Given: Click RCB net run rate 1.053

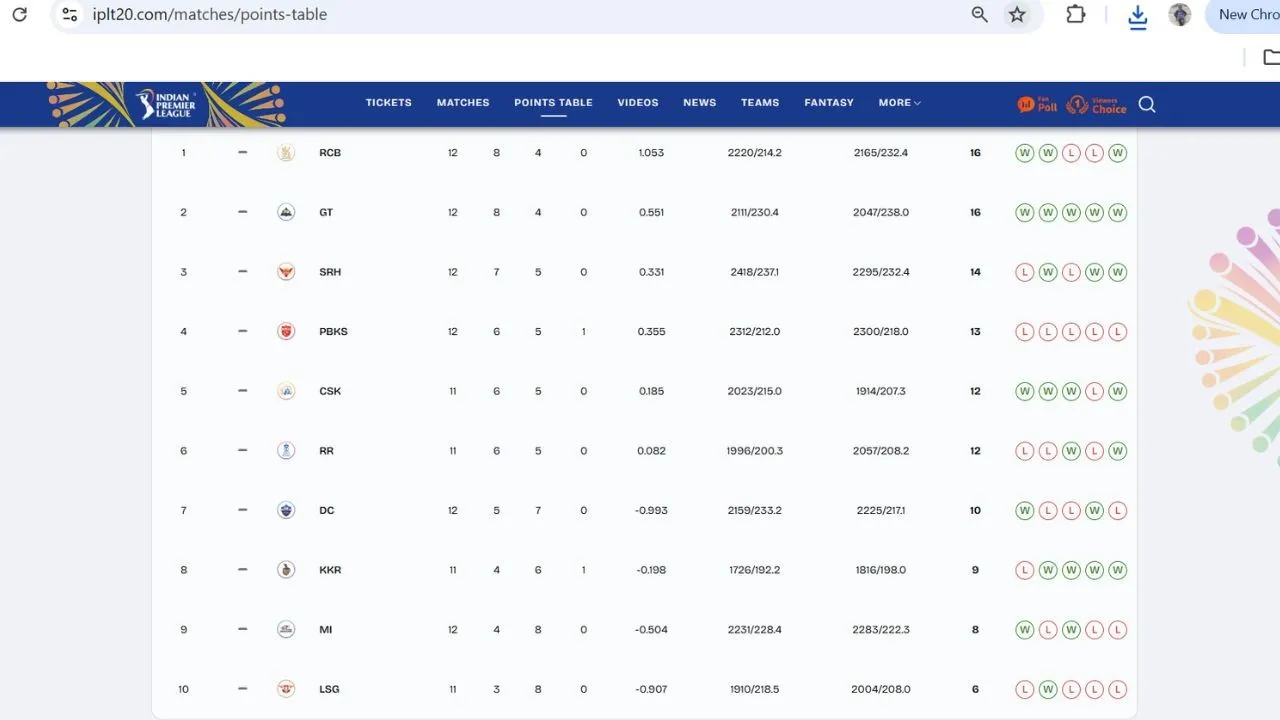Looking at the screenshot, I should (651, 153).
